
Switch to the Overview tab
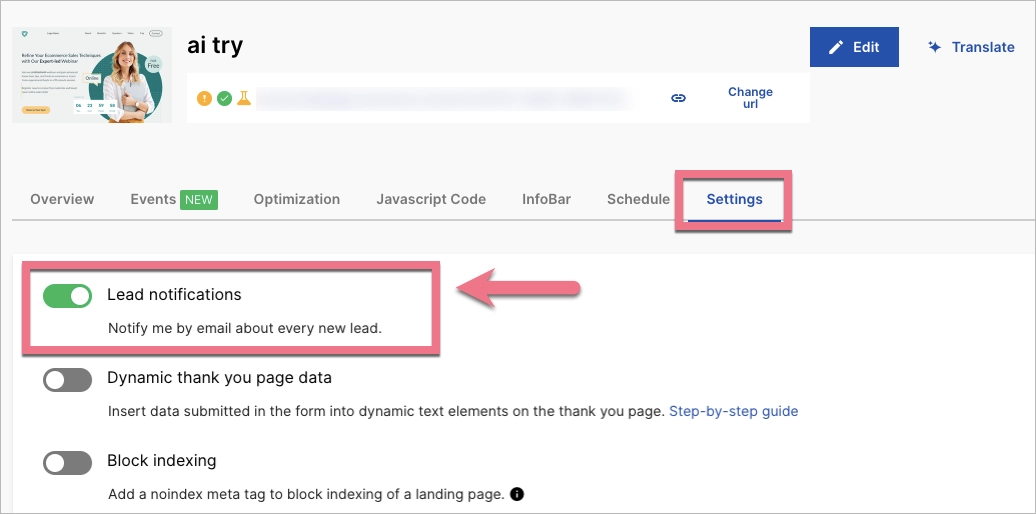point(62,199)
